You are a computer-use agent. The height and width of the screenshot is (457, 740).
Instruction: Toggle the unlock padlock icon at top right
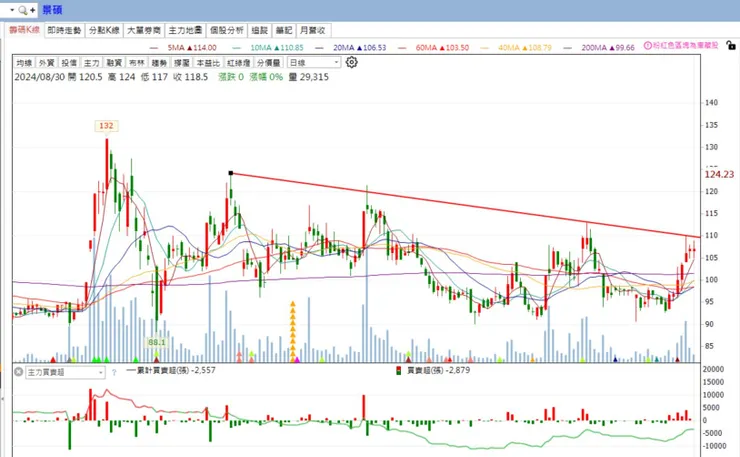[x=731, y=45]
